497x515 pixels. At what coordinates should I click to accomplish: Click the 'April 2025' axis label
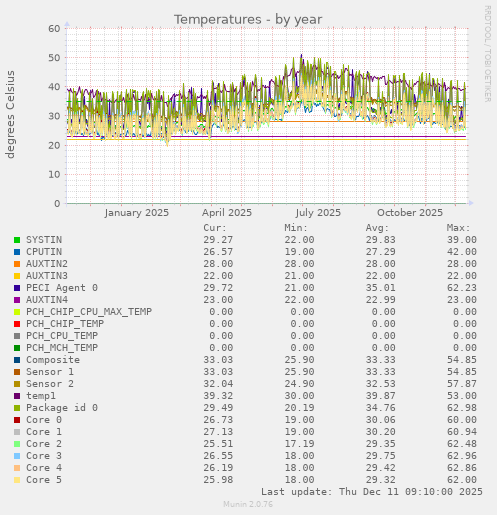pos(227,213)
